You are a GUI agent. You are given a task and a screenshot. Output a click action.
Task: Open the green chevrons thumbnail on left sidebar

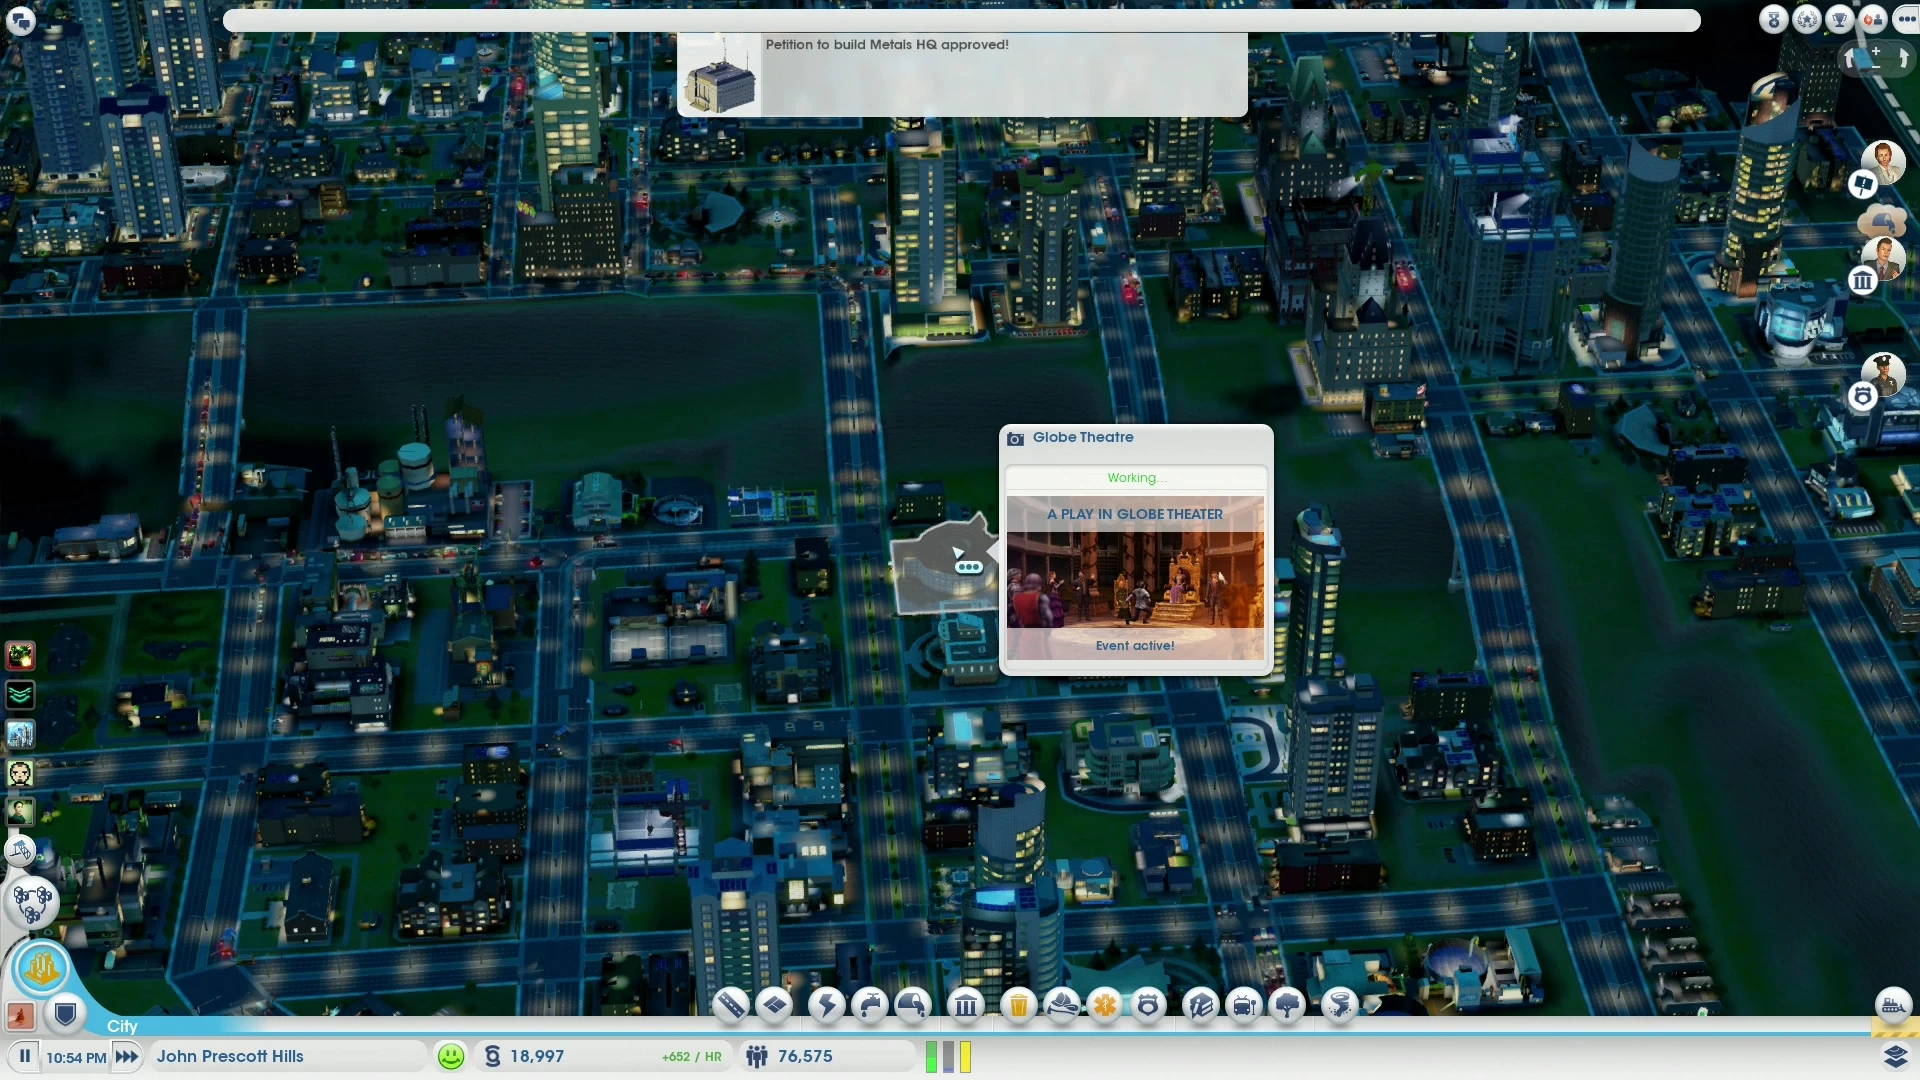click(20, 695)
